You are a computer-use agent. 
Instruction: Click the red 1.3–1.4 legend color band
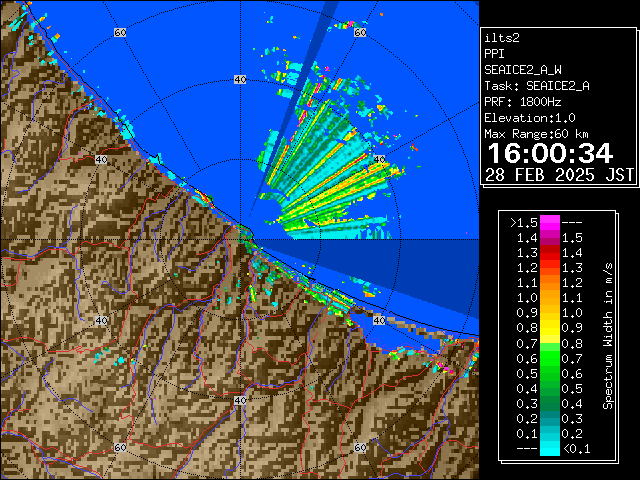(550, 253)
